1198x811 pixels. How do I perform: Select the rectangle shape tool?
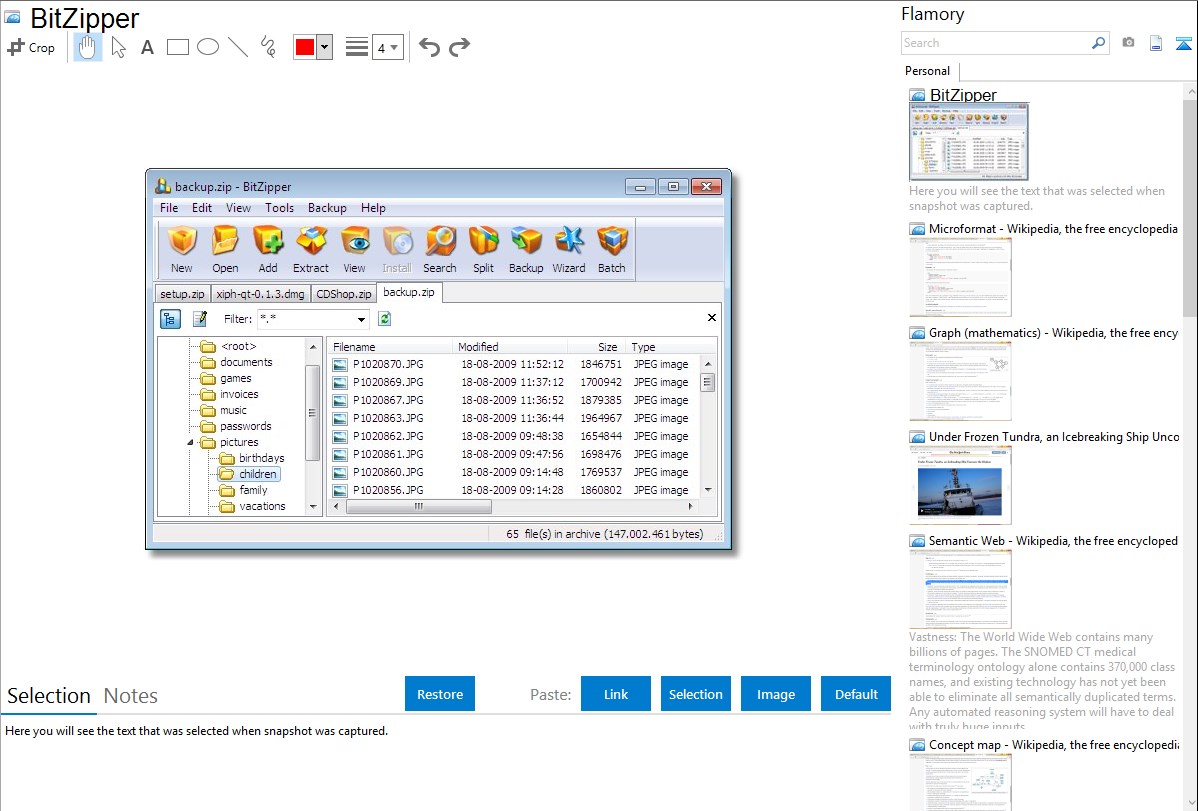point(177,47)
